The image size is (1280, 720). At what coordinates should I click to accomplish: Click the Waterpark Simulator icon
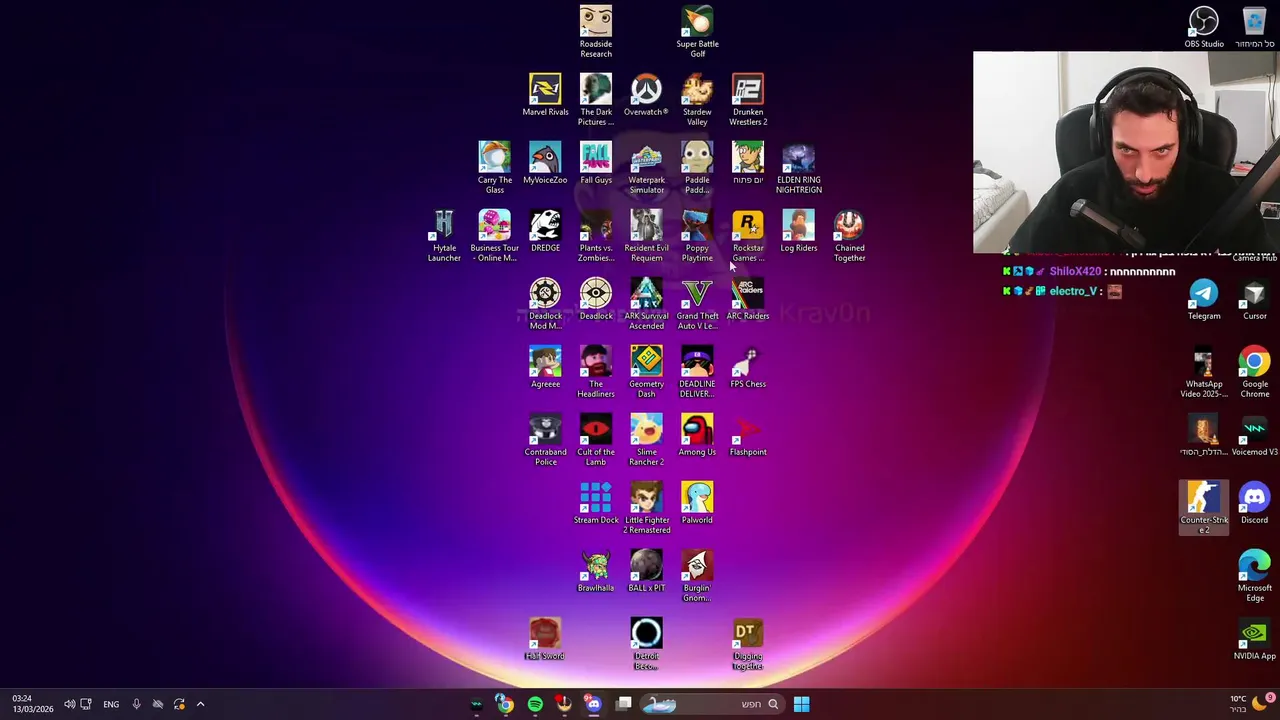click(646, 167)
